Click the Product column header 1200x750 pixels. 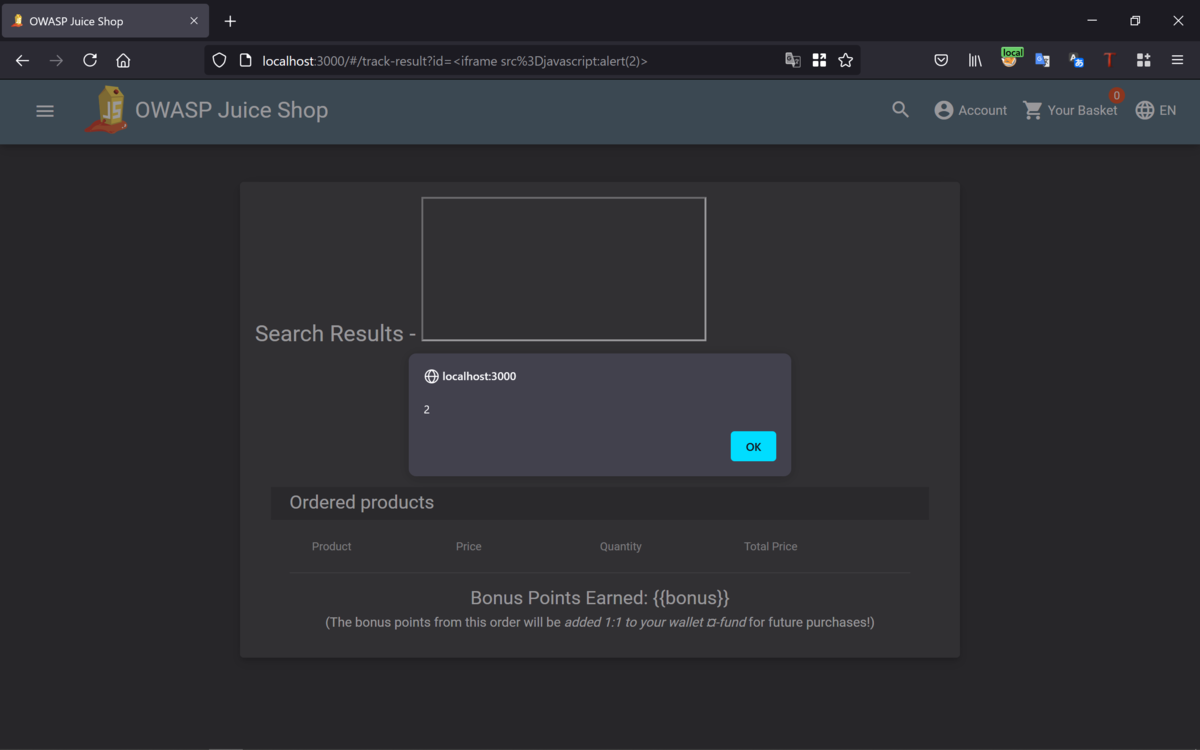[x=332, y=546]
